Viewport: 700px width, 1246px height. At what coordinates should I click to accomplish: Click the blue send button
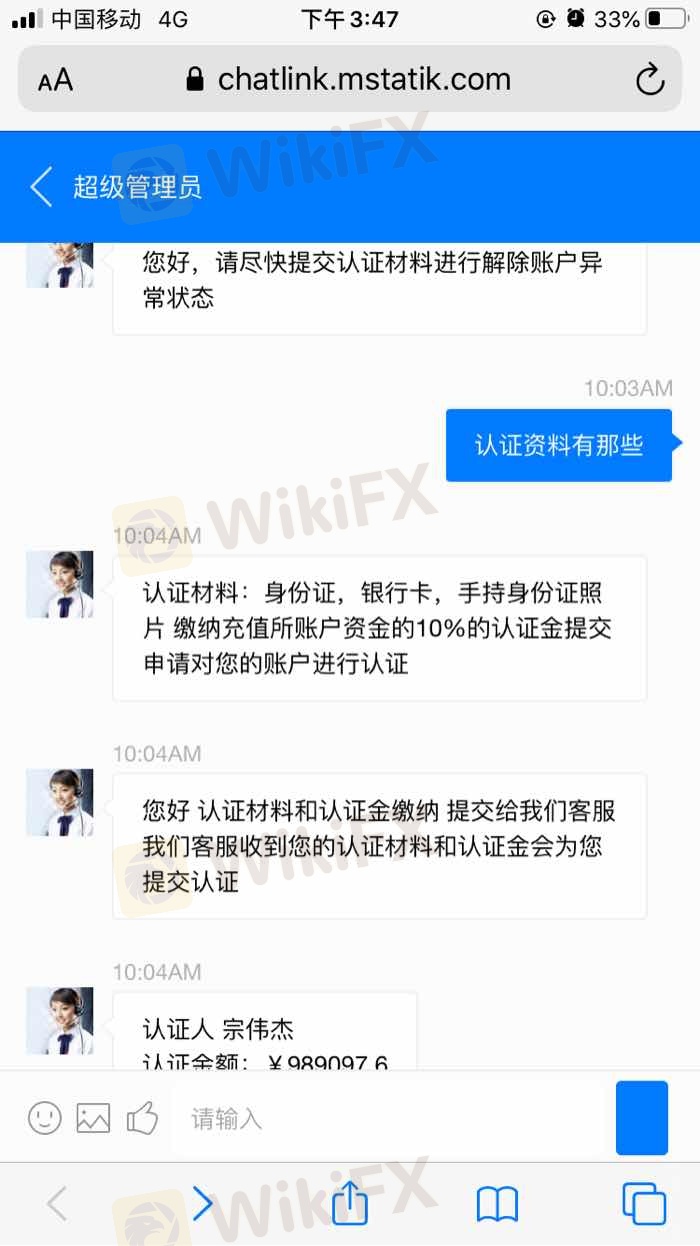point(642,1118)
